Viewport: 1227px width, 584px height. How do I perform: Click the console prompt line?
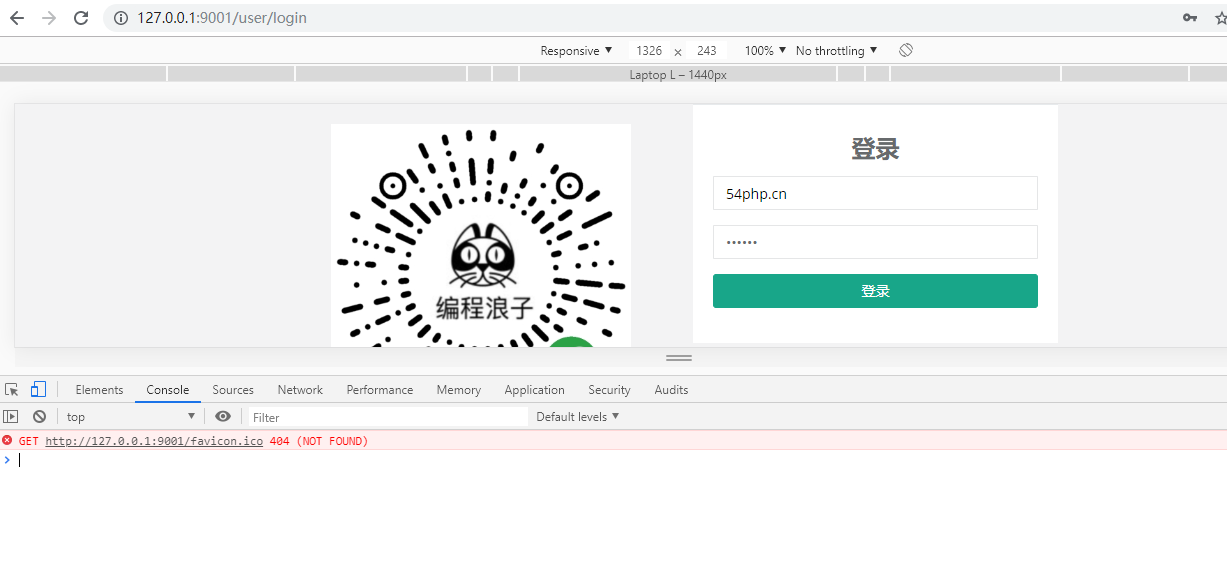click(613, 460)
